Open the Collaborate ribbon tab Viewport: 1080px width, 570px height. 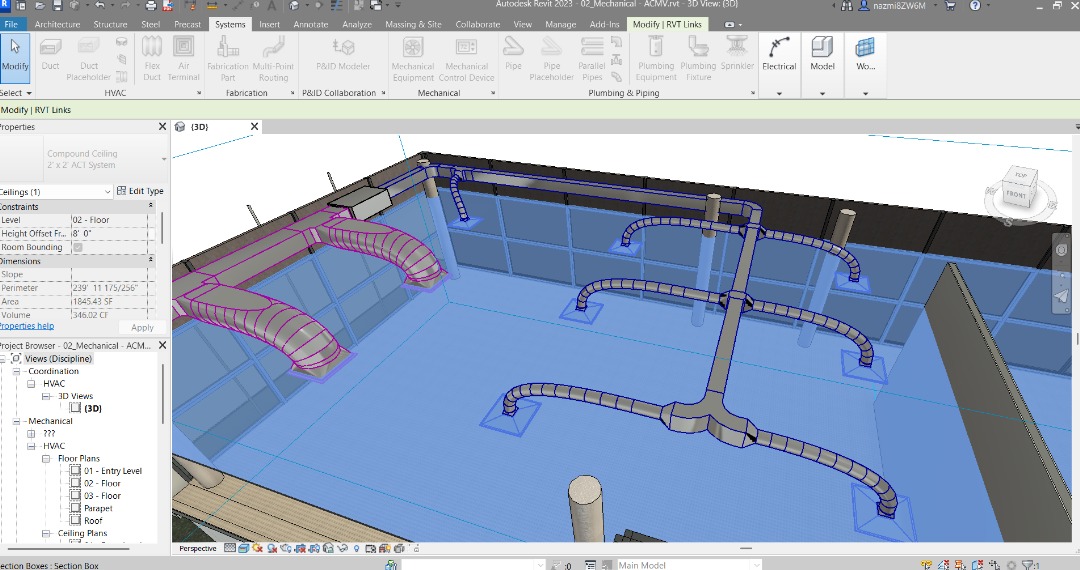click(477, 24)
